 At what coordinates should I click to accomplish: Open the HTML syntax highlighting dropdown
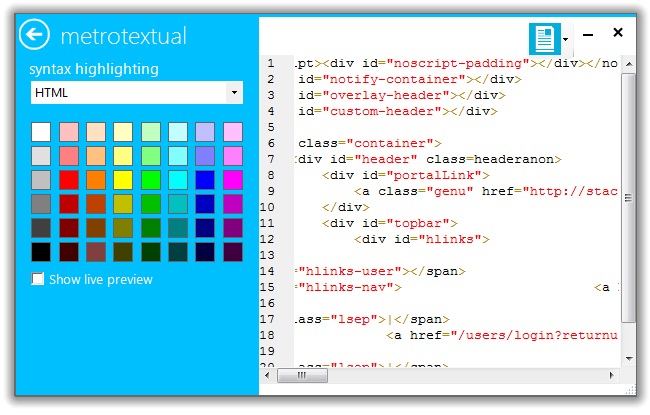pos(136,93)
